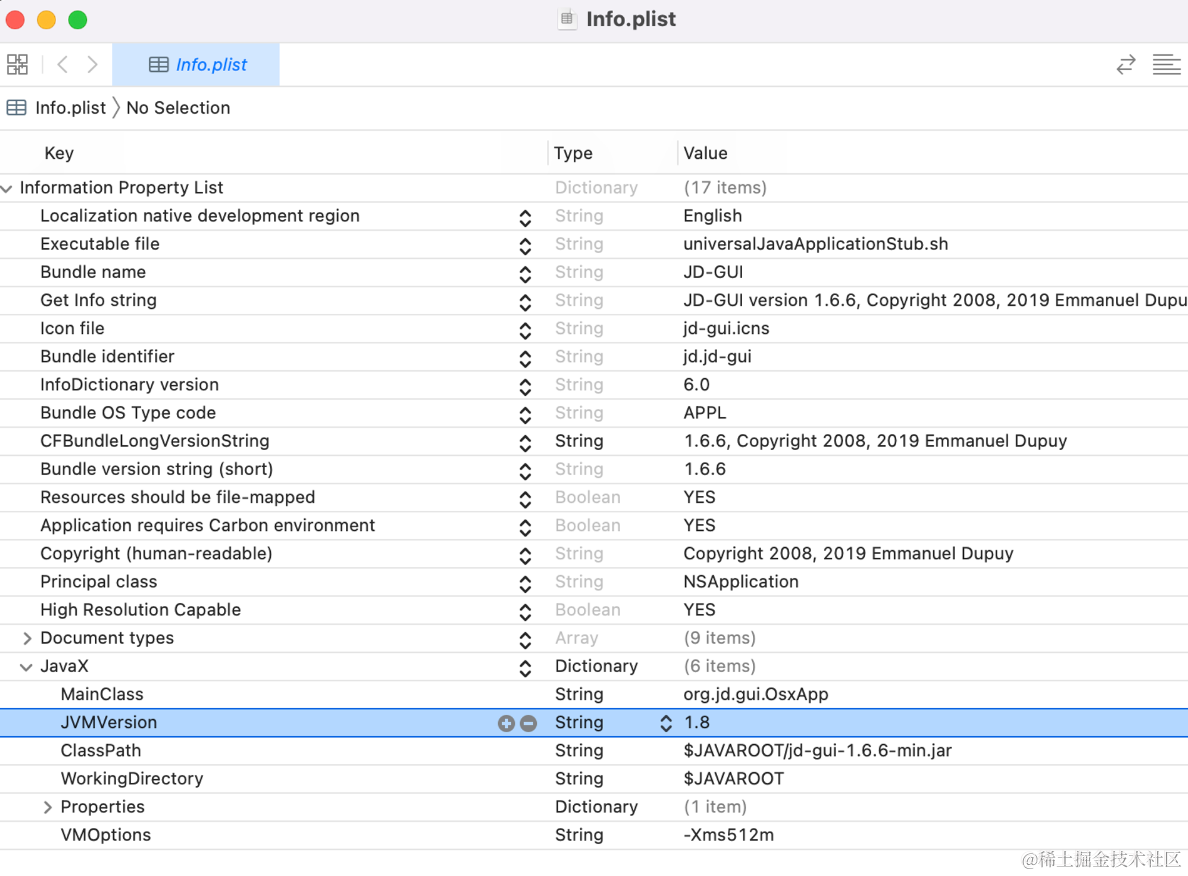Remove the JVMVersion row with minus
The height and width of the screenshot is (876, 1188).
click(x=529, y=724)
